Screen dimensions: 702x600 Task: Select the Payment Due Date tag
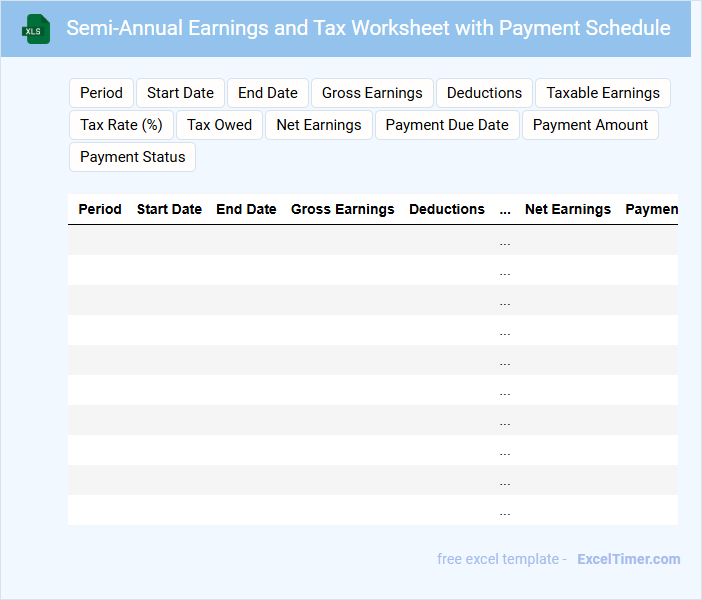coord(447,125)
